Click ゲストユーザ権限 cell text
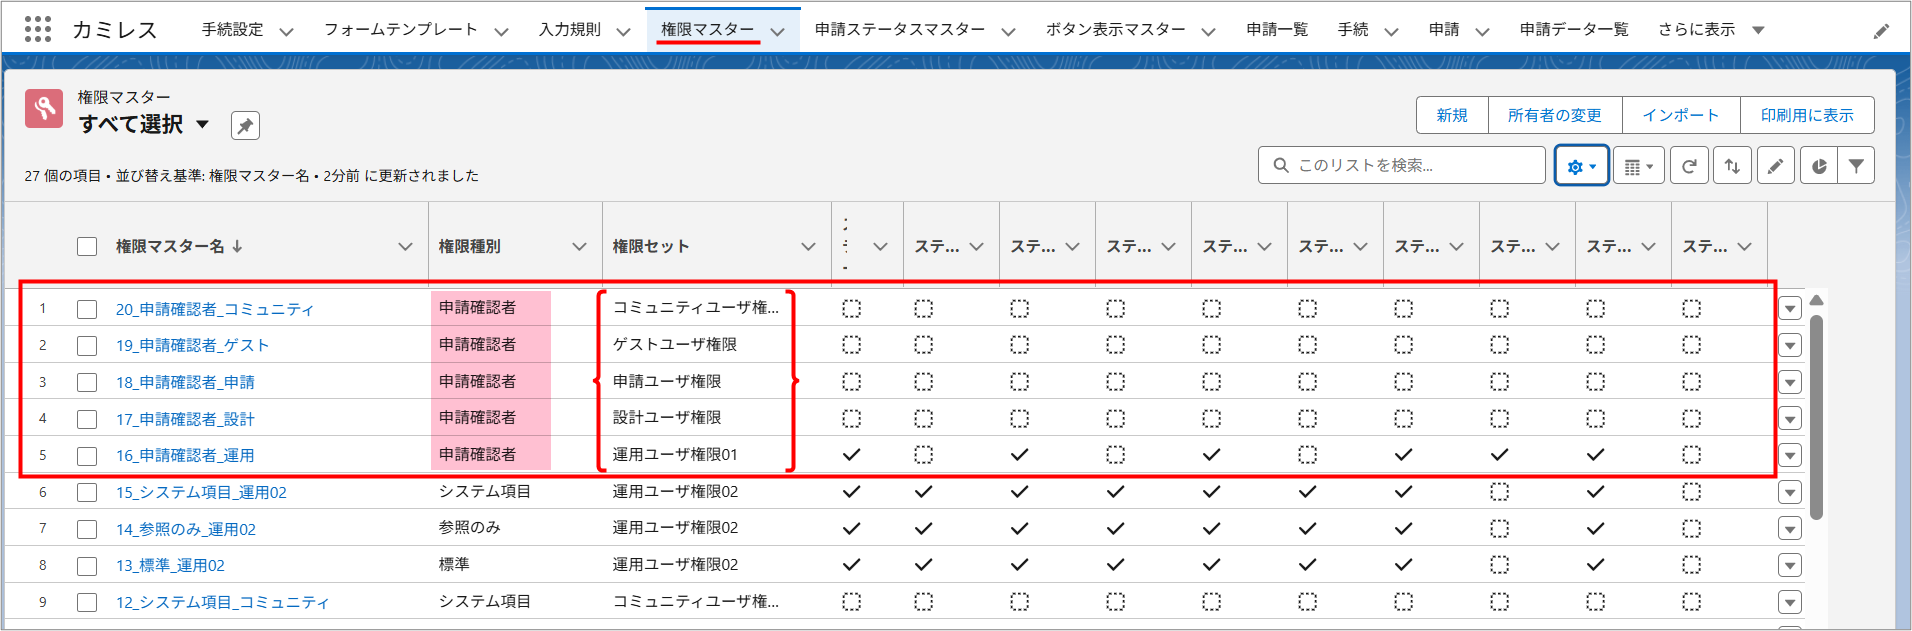Screen dimensions: 1912x631 pos(675,345)
